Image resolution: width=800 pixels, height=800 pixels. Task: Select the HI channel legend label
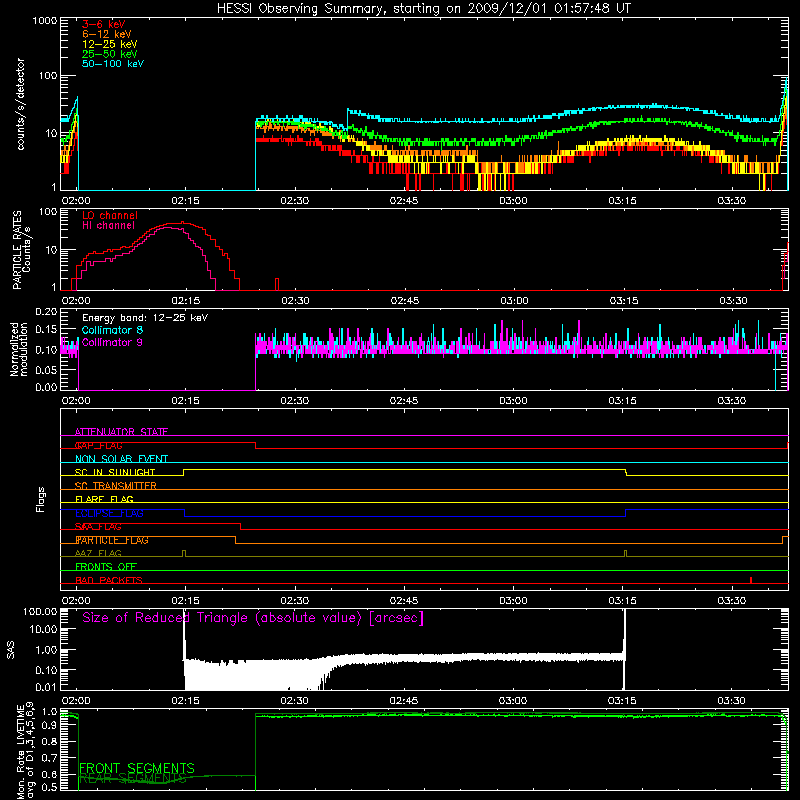coord(109,226)
